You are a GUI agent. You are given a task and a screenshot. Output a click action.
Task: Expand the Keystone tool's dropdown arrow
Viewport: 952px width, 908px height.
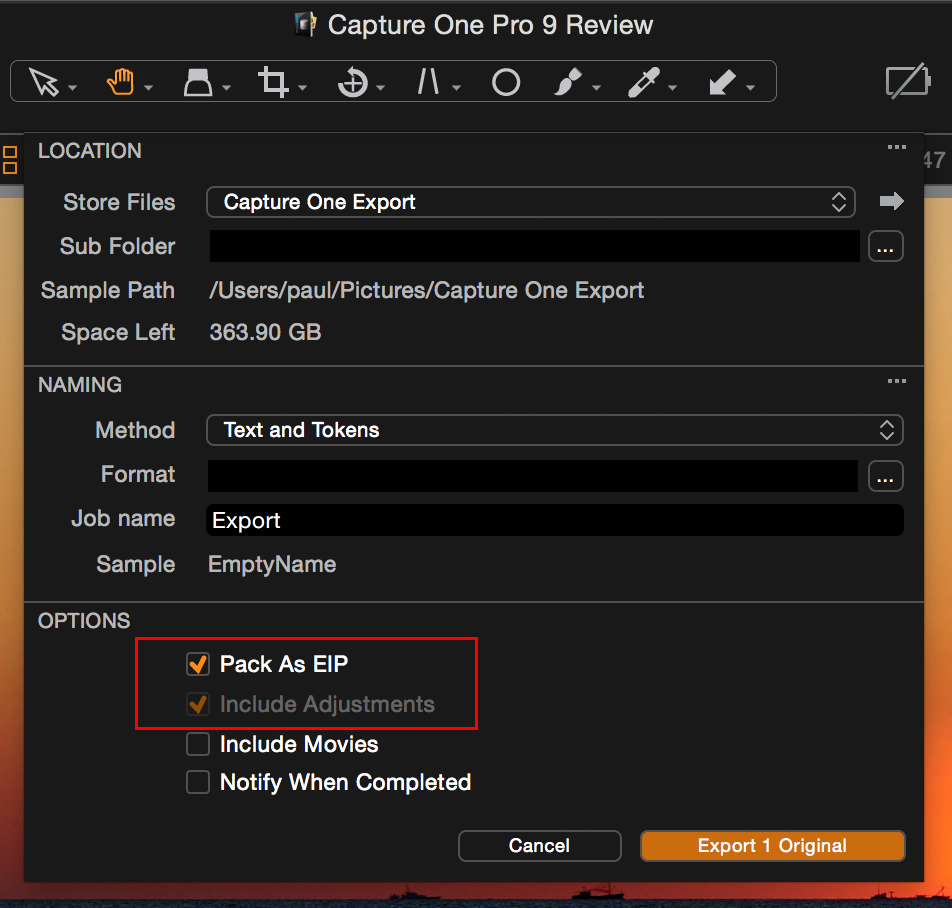[x=457, y=88]
